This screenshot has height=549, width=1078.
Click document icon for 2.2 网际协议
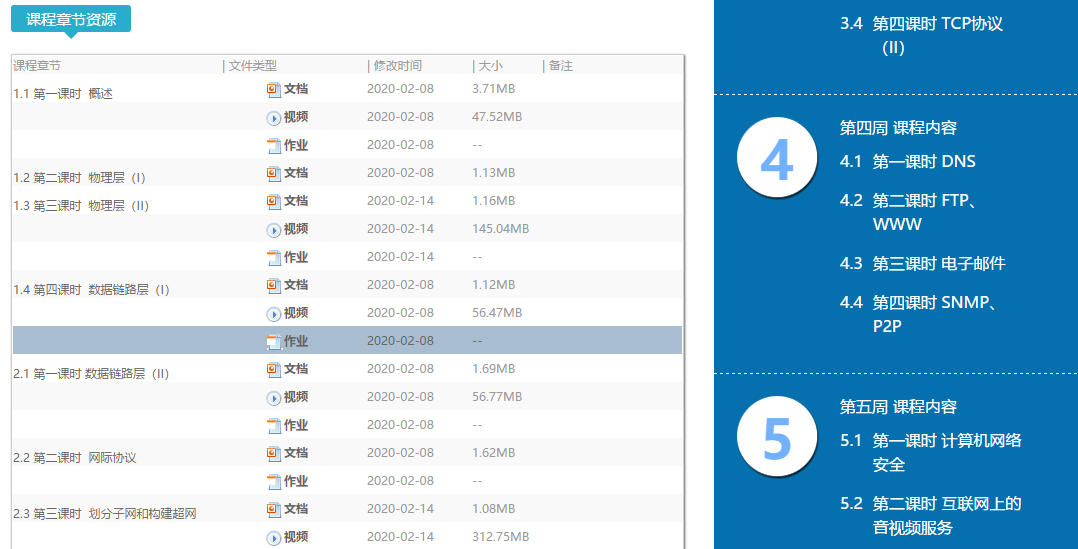point(274,453)
